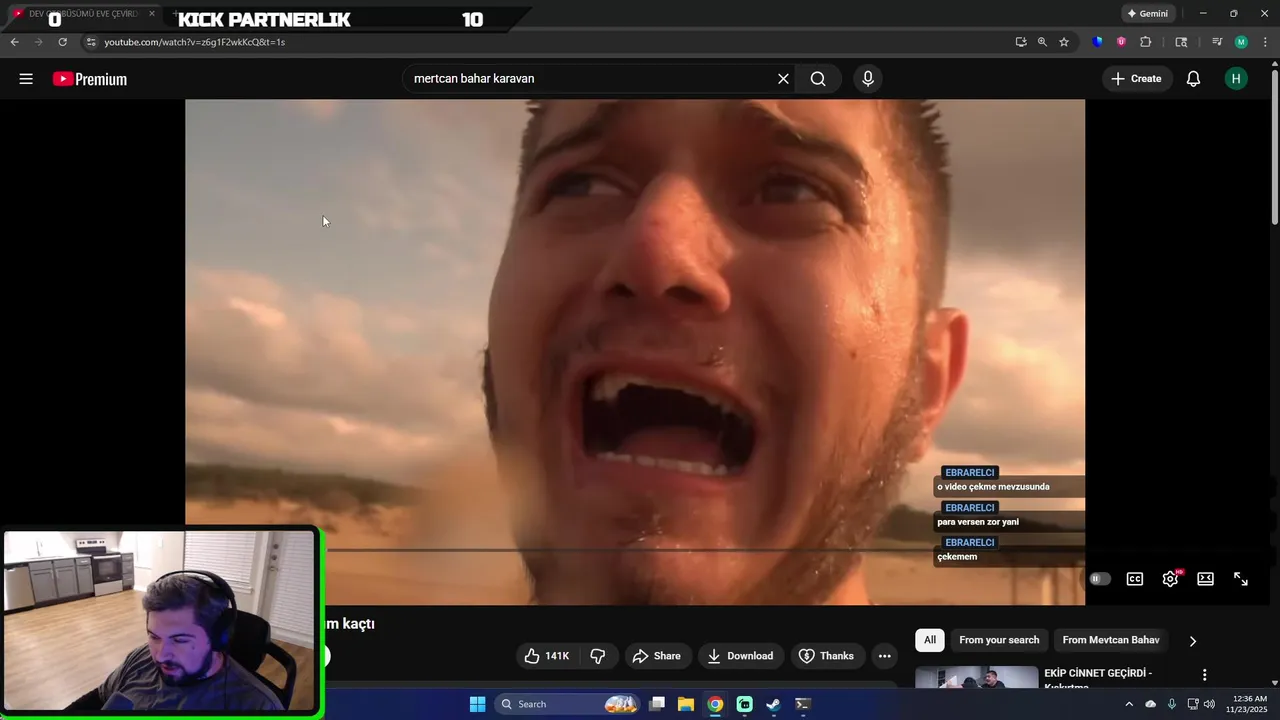Select From Mevtcan Bahav chip

tap(1111, 640)
